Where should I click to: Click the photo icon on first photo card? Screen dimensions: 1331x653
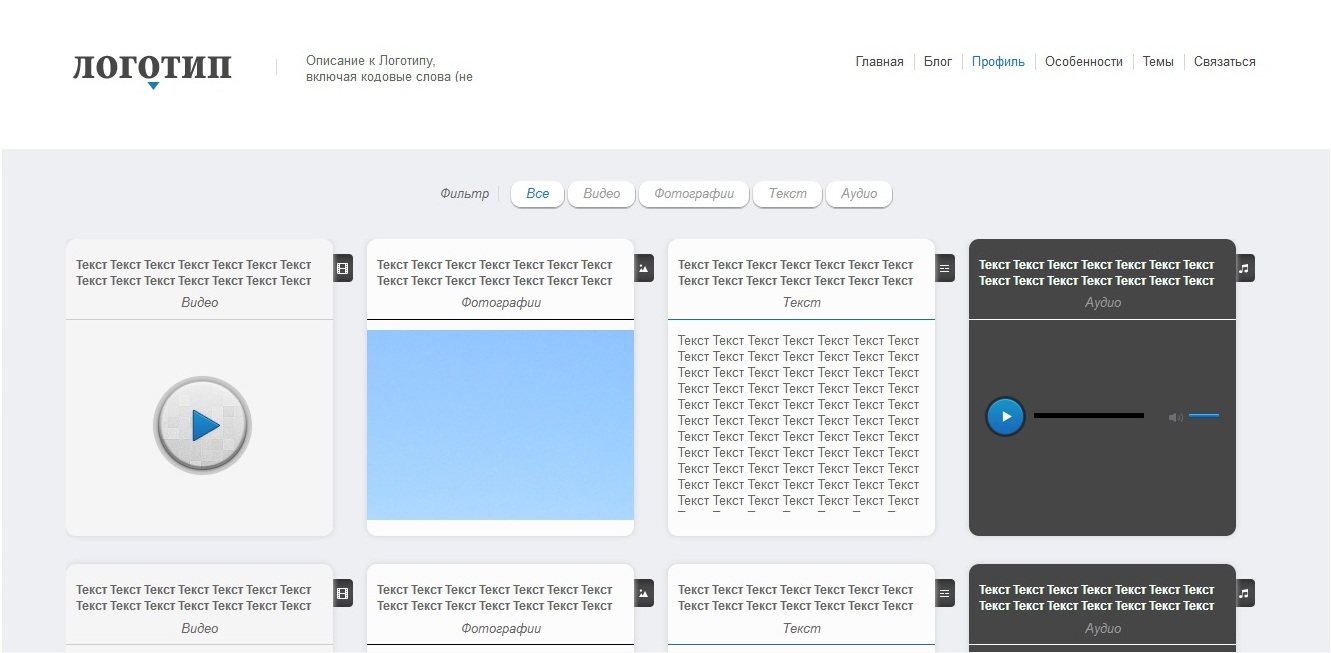coord(644,268)
